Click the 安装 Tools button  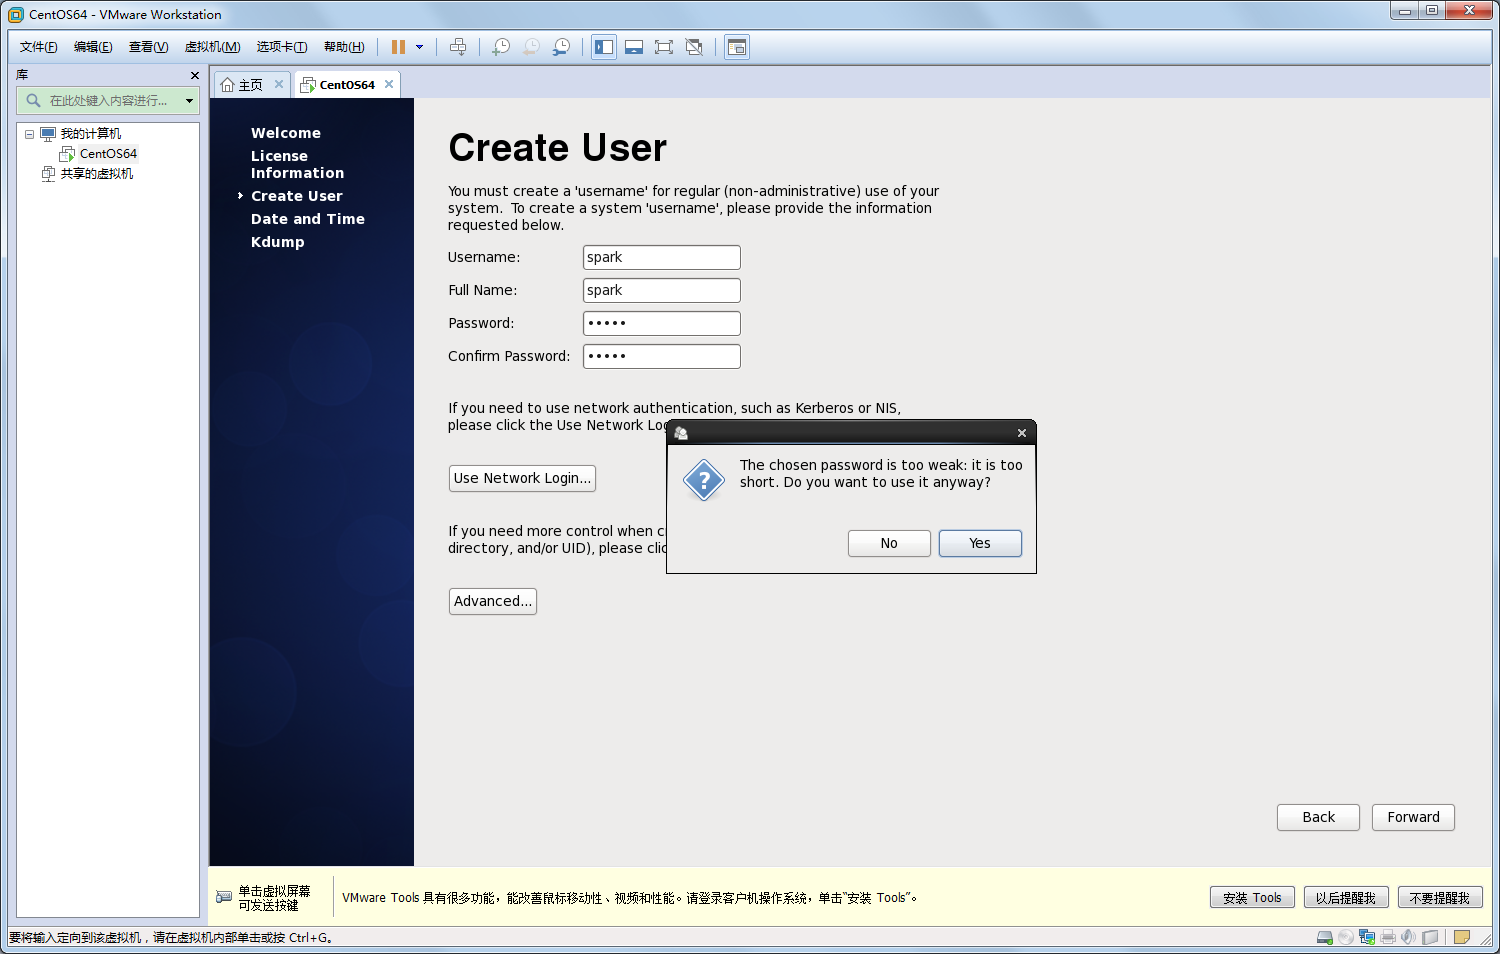[1252, 898]
